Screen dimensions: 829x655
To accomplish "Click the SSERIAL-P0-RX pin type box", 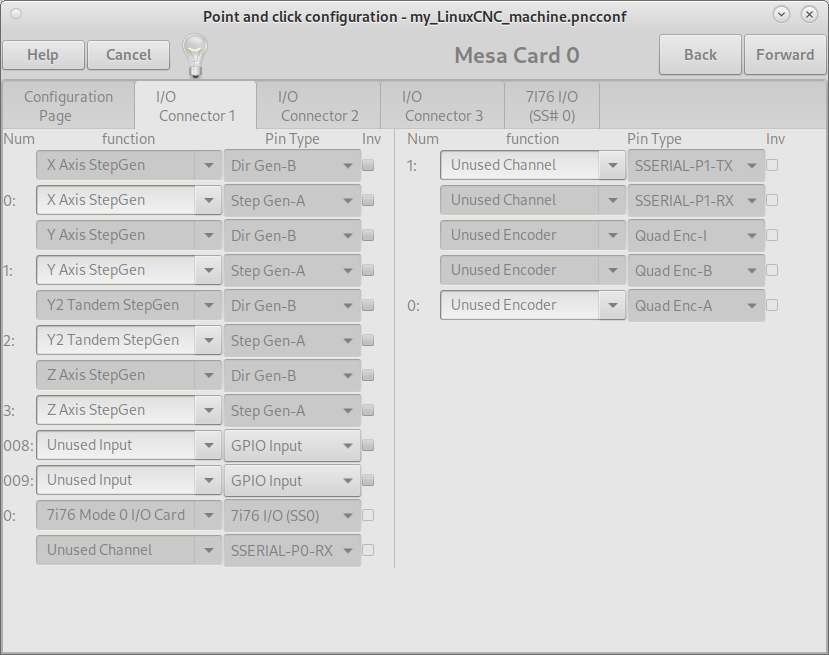I will pos(292,550).
